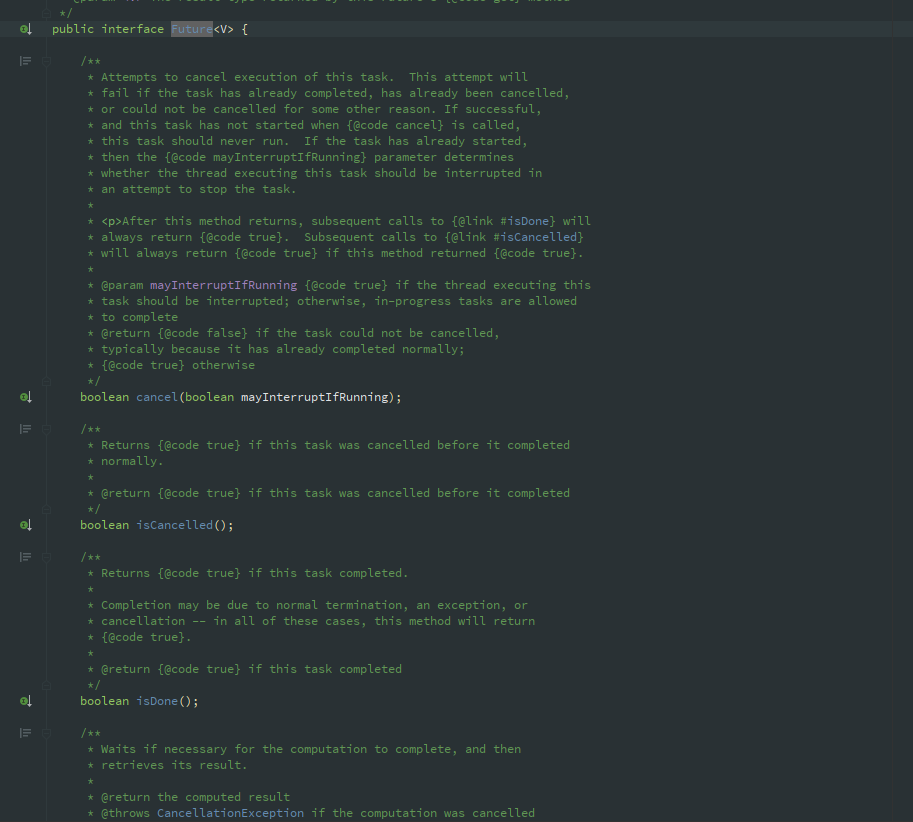
Task: Click '{@code true} otherwise' comment line
Action: [x=178, y=365]
